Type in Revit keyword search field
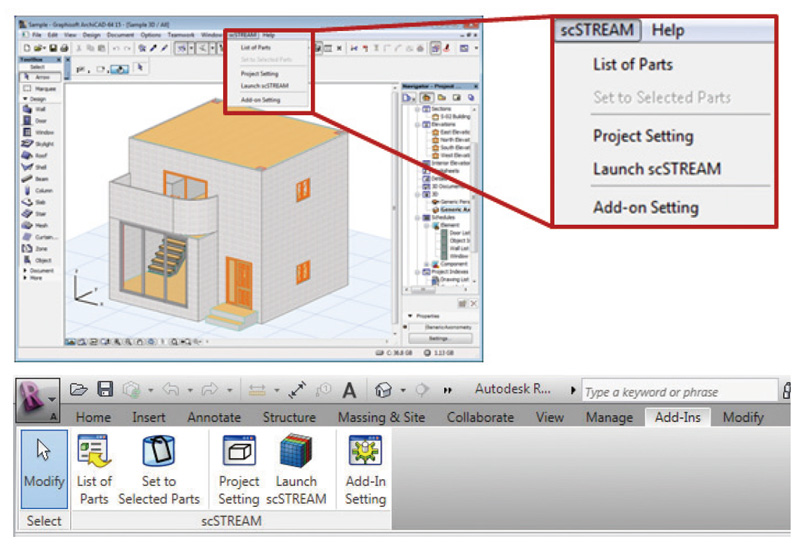 pyautogui.click(x=679, y=392)
